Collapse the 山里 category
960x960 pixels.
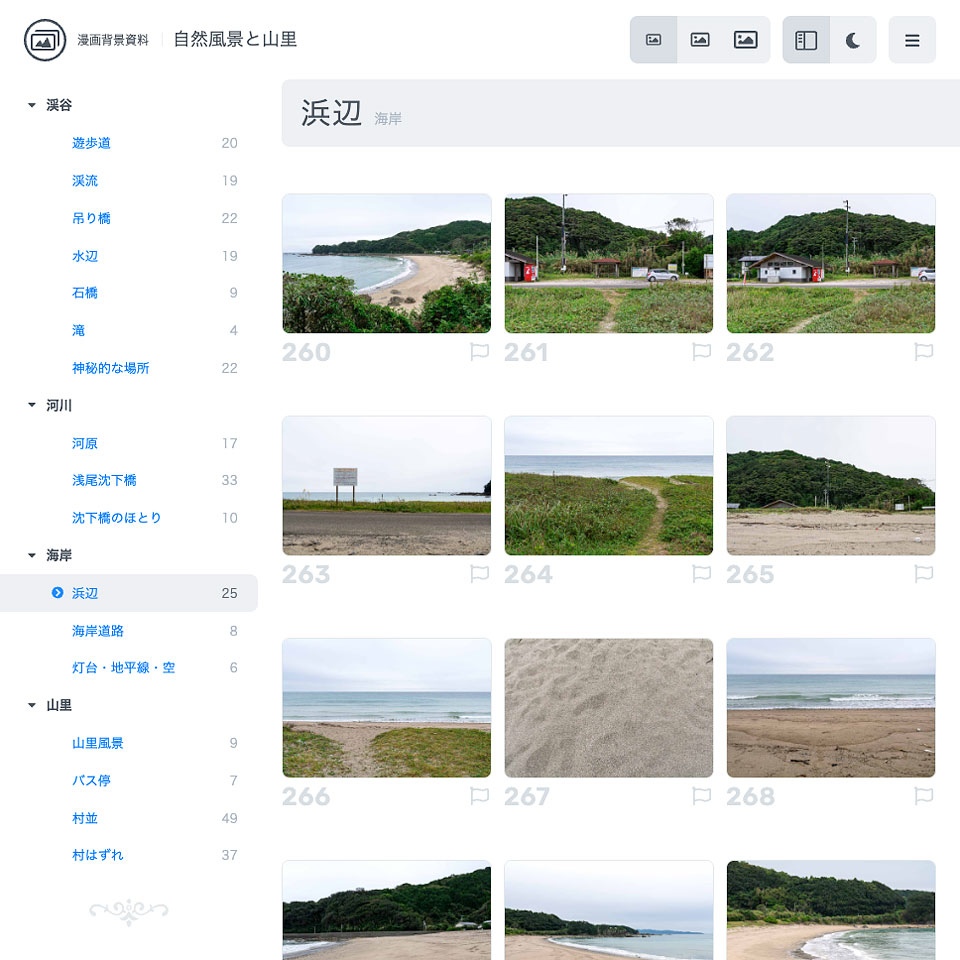point(31,704)
